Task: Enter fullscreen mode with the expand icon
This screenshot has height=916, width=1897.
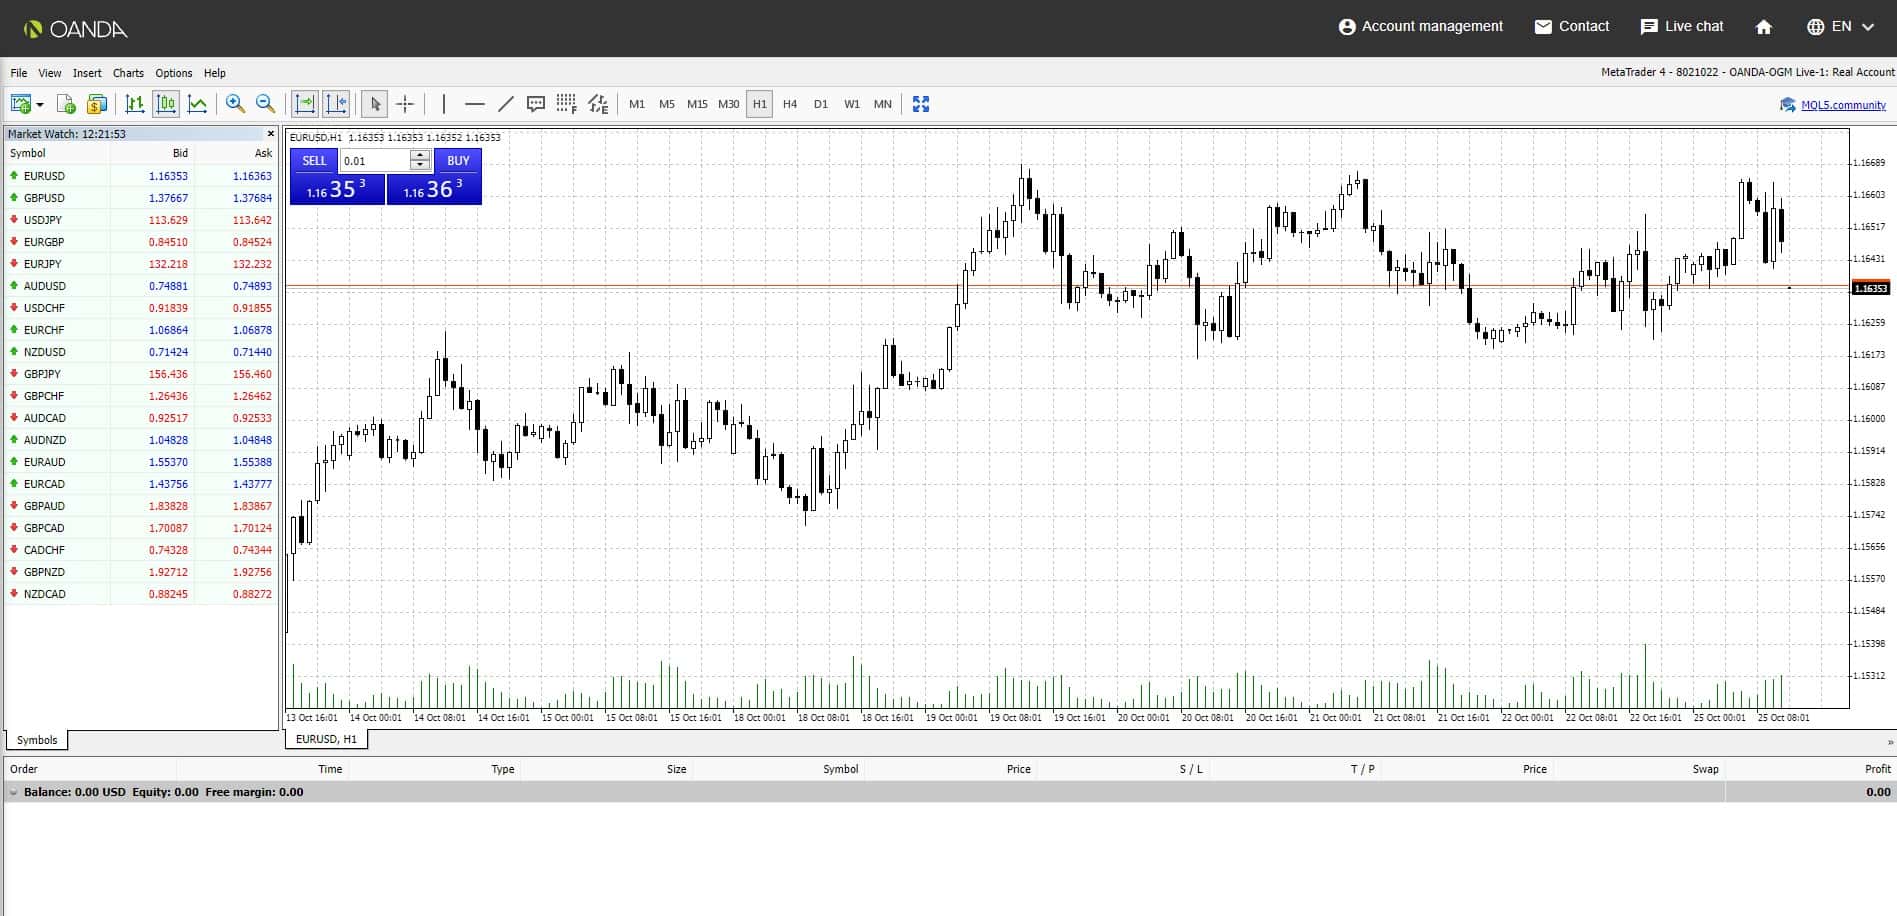Action: tap(921, 104)
